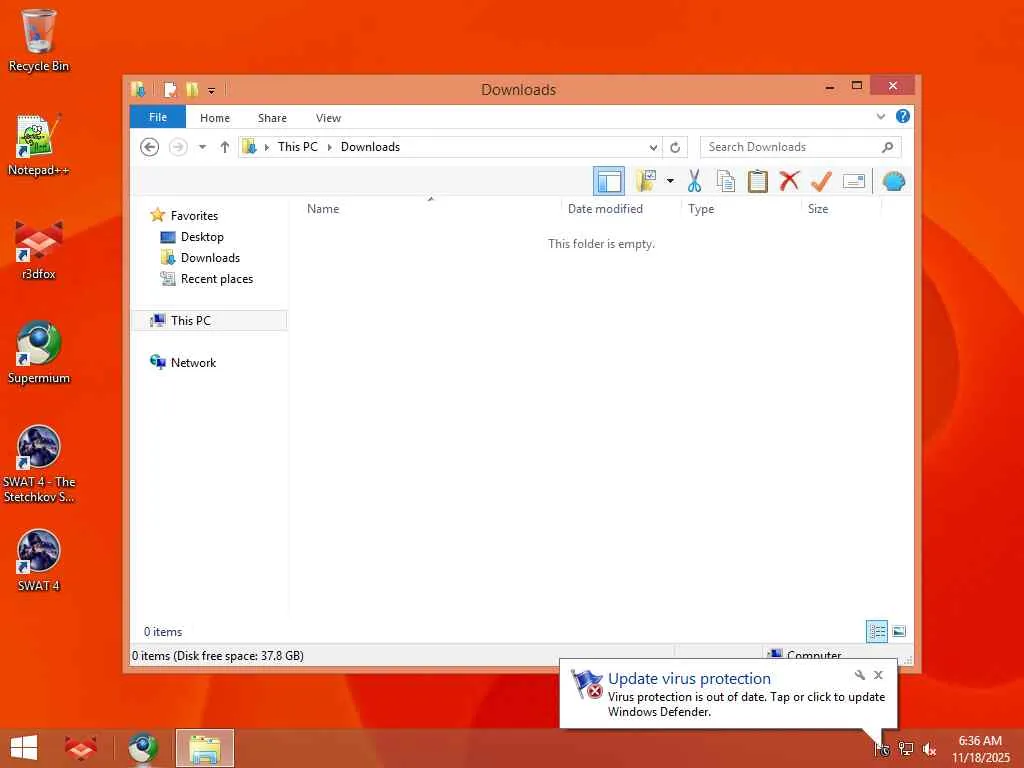Screen dimensions: 1024x768
Task: Select Desktop under Favorites
Action: (x=202, y=236)
